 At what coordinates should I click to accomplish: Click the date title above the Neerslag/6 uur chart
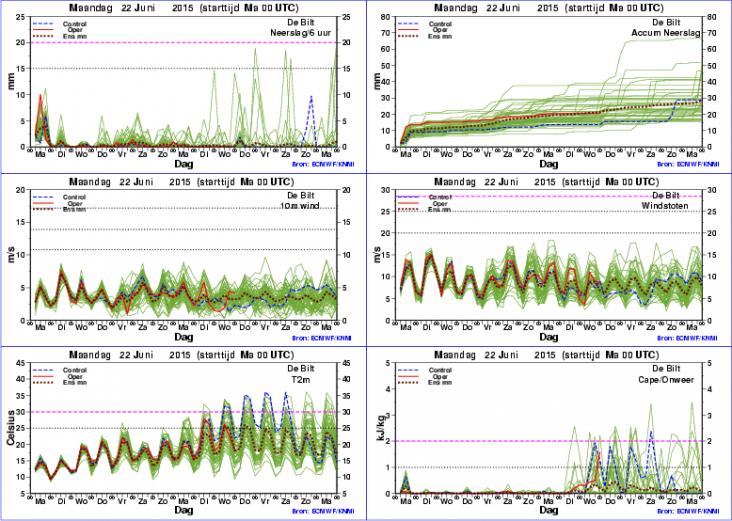[x=186, y=10]
